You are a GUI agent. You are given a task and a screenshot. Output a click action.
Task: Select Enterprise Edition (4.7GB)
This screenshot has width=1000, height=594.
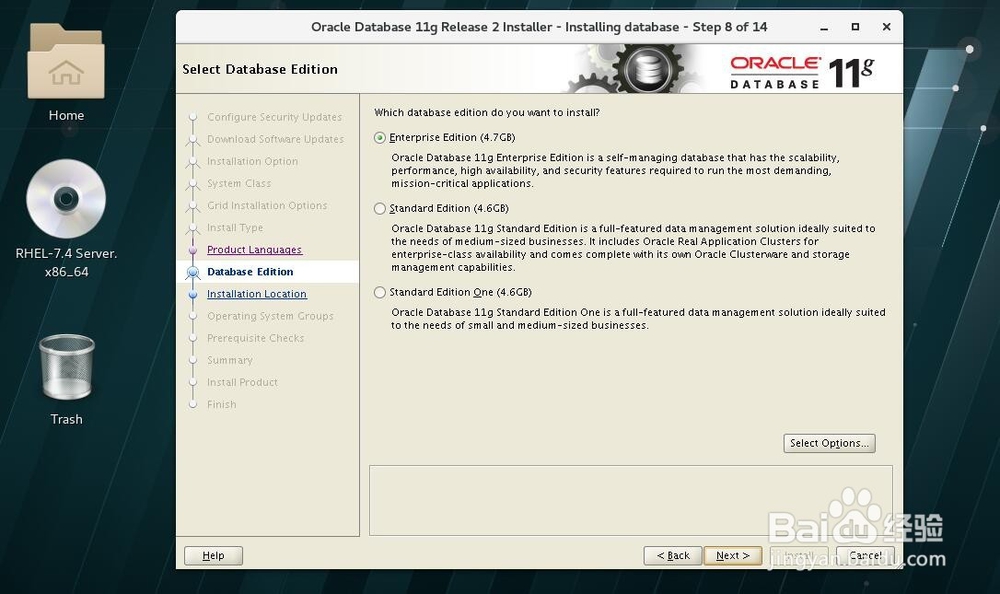pos(380,137)
